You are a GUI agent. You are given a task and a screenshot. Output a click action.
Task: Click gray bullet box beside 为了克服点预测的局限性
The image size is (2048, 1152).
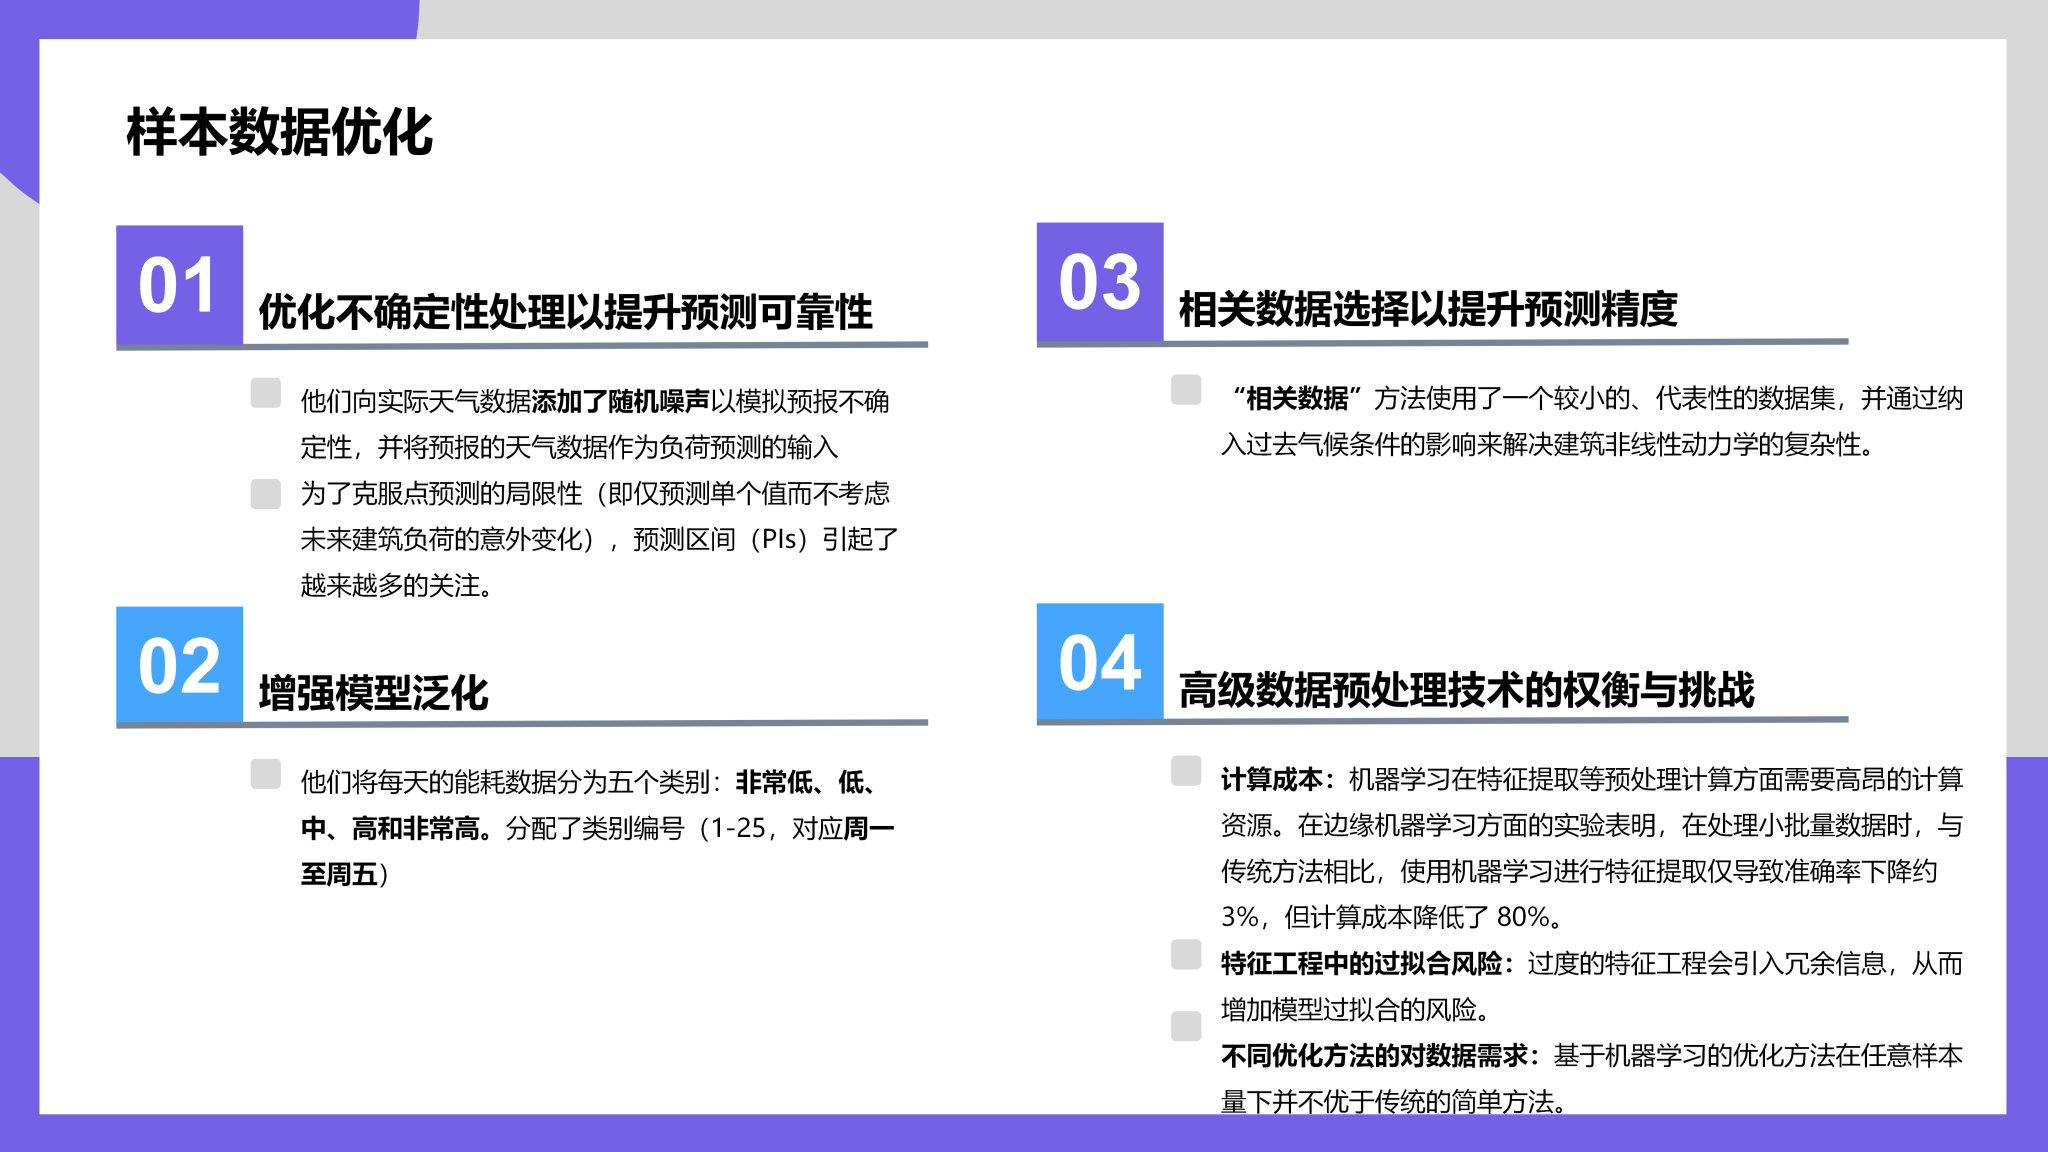point(265,494)
